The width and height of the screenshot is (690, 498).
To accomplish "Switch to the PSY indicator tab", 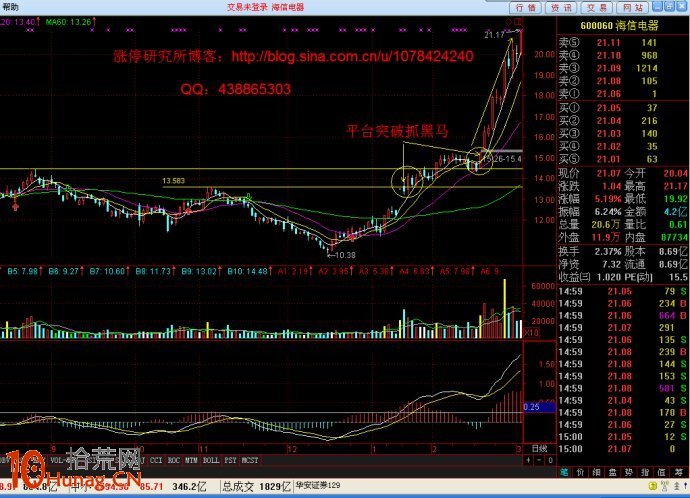I will pos(230,460).
